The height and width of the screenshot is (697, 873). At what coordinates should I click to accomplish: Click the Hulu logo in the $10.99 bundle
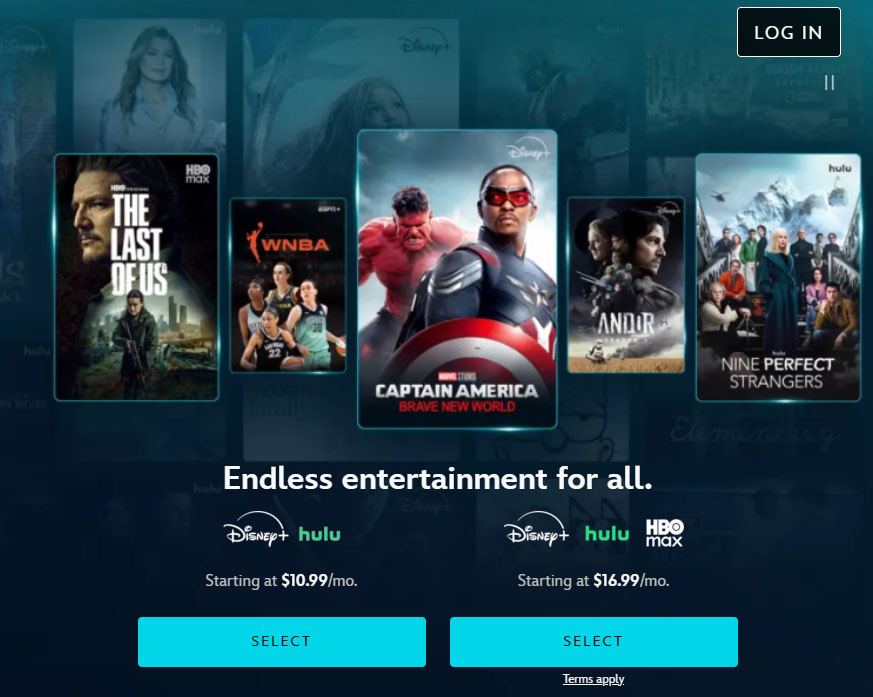[320, 534]
